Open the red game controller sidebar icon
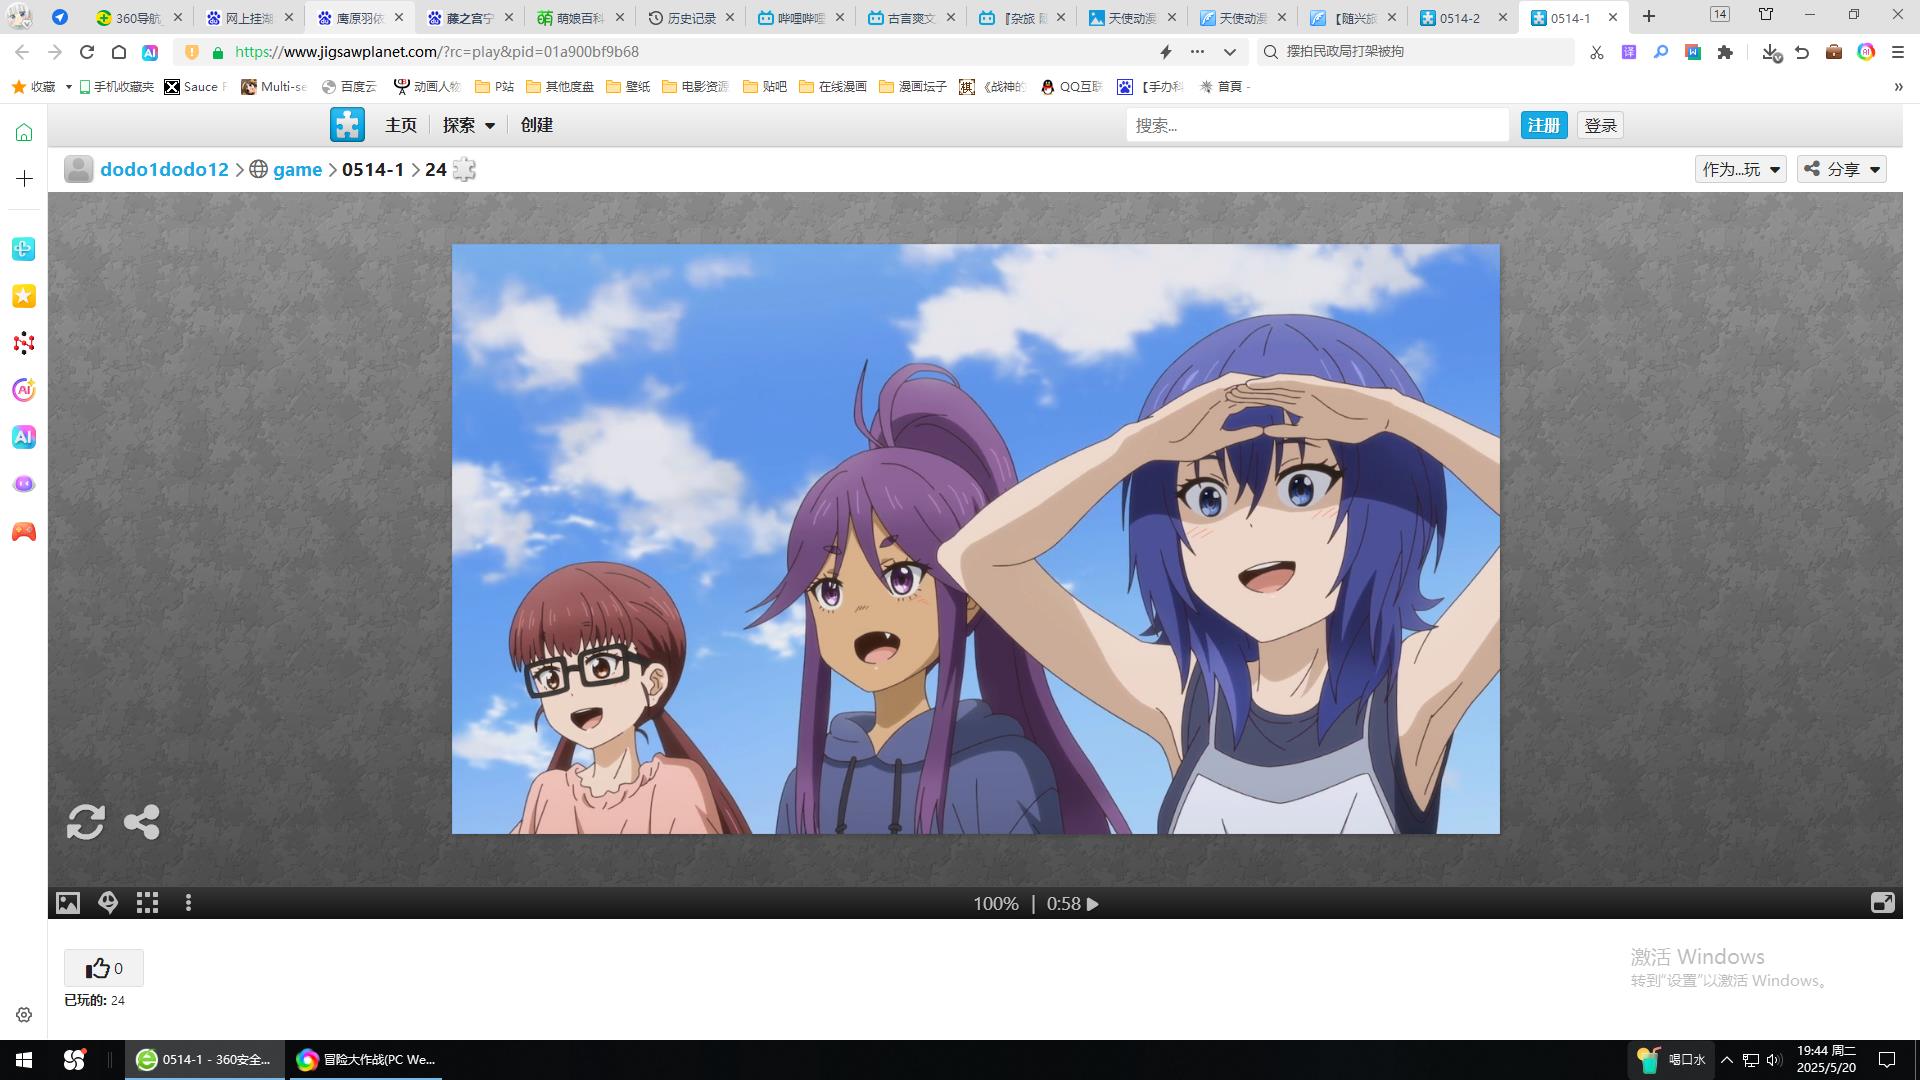 tap(24, 532)
